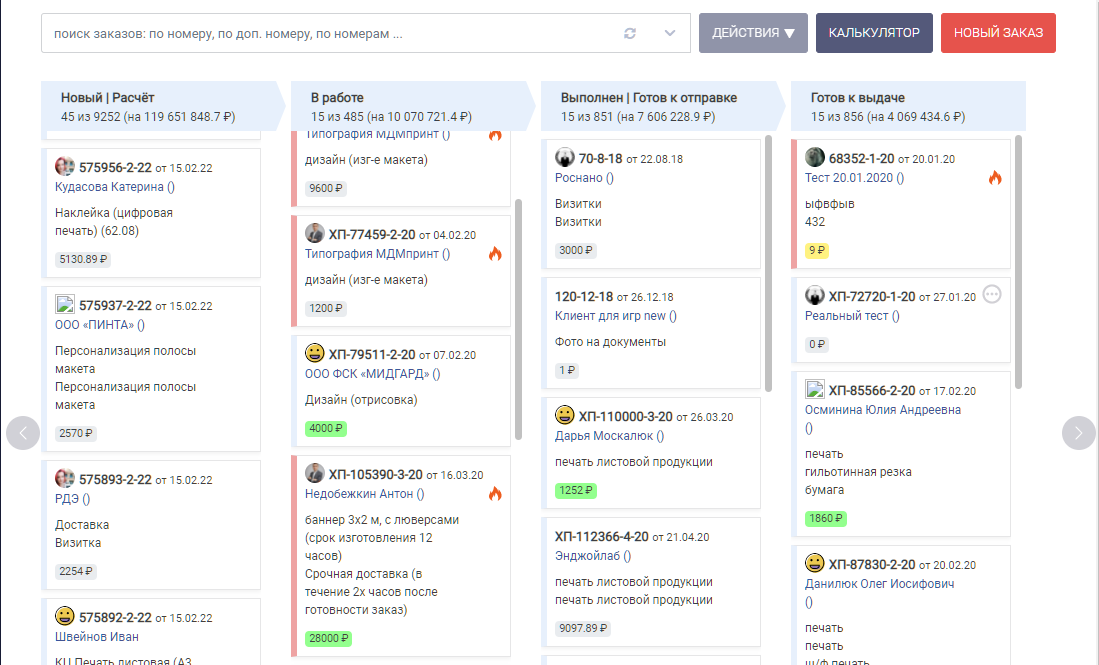Screen dimensions: 1099x665
Task: Select the Новый | Расчёт column header
Action: click(163, 107)
